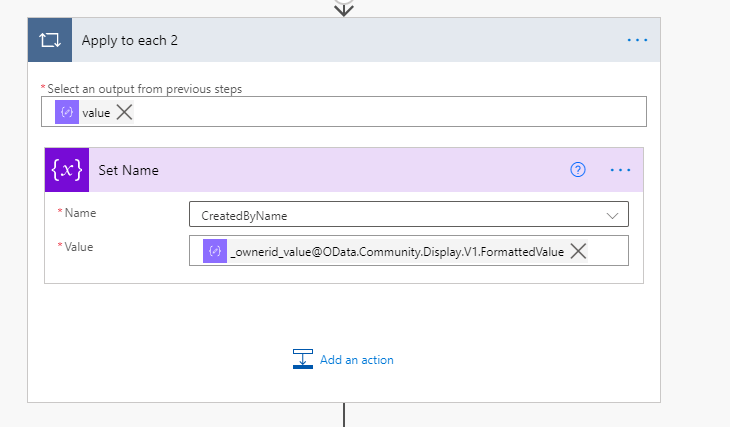Click the _ownerid_value token icon
Image resolution: width=730 pixels, height=427 pixels.
click(x=215, y=251)
